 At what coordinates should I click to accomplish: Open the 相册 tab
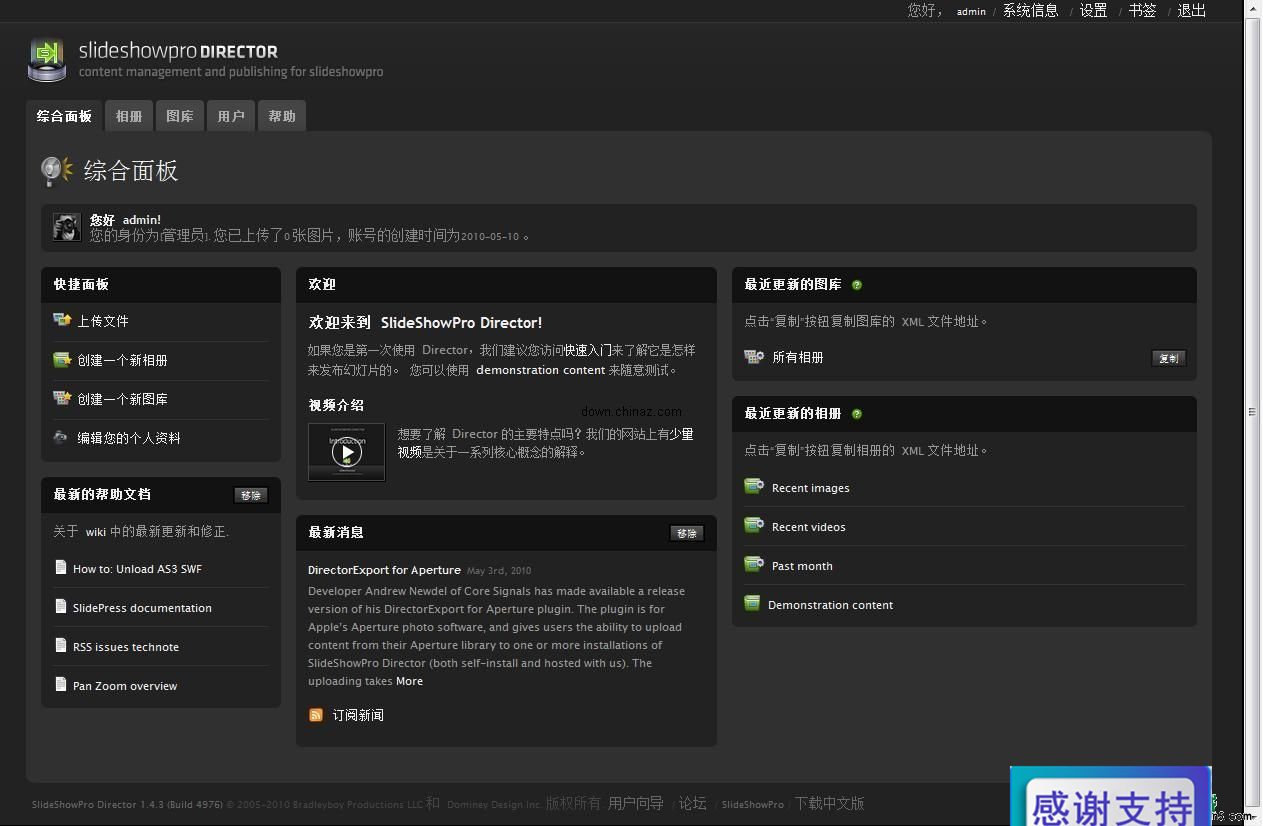pos(129,116)
